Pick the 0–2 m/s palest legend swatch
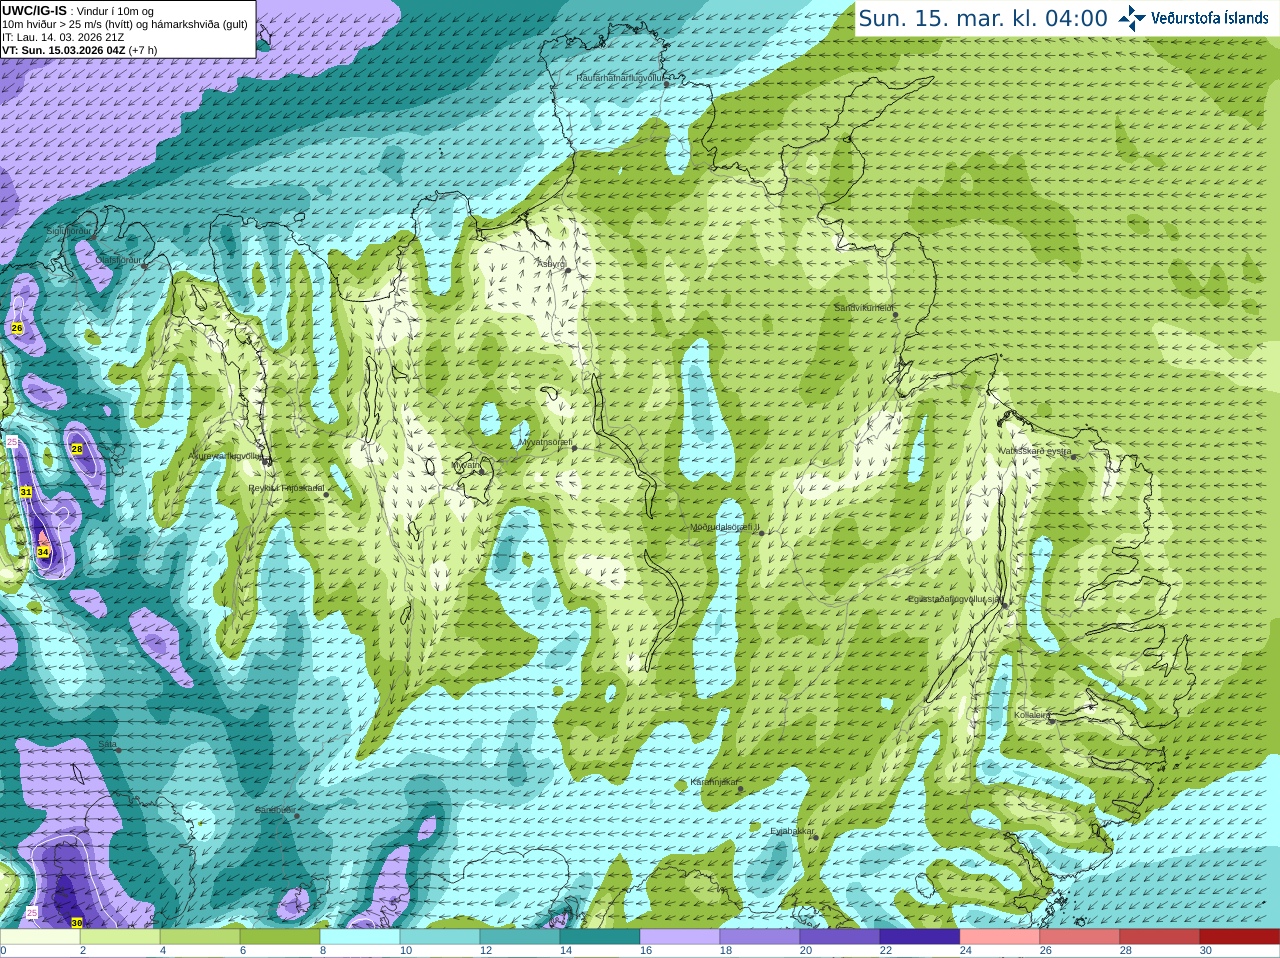Screen dimensions: 1280x958 (x=40, y=937)
